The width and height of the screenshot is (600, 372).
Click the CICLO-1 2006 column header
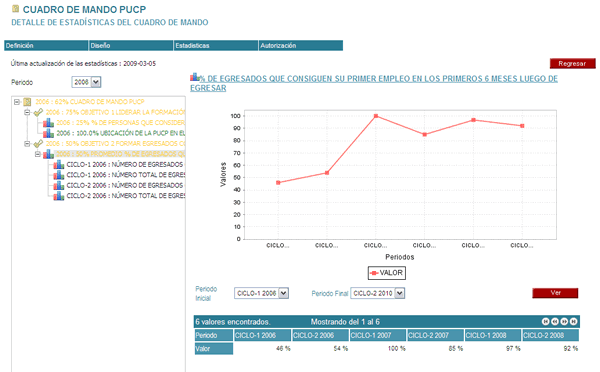click(x=262, y=335)
